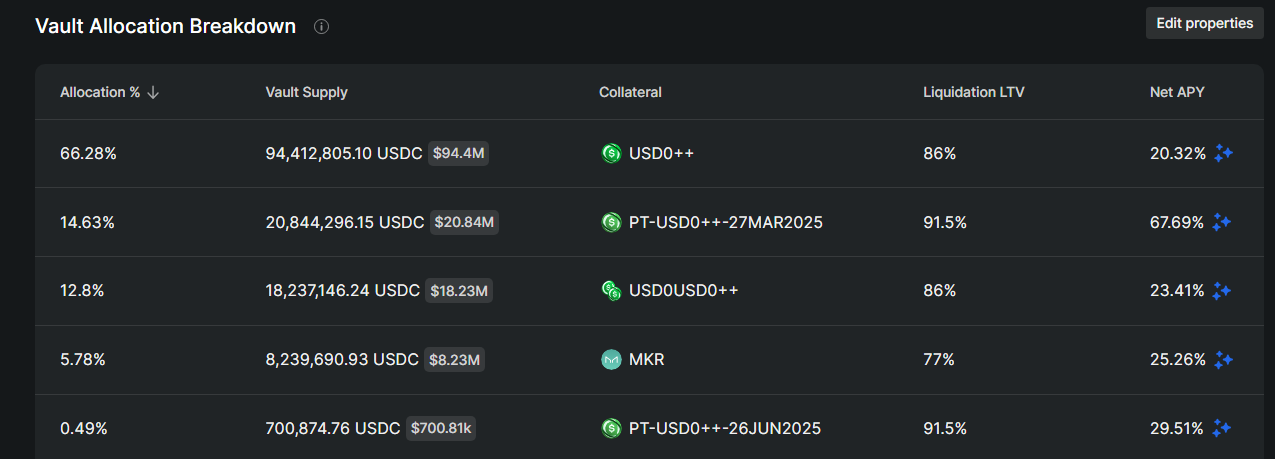The image size is (1275, 459).
Task: Click the Net APY column header
Action: click(x=1177, y=92)
